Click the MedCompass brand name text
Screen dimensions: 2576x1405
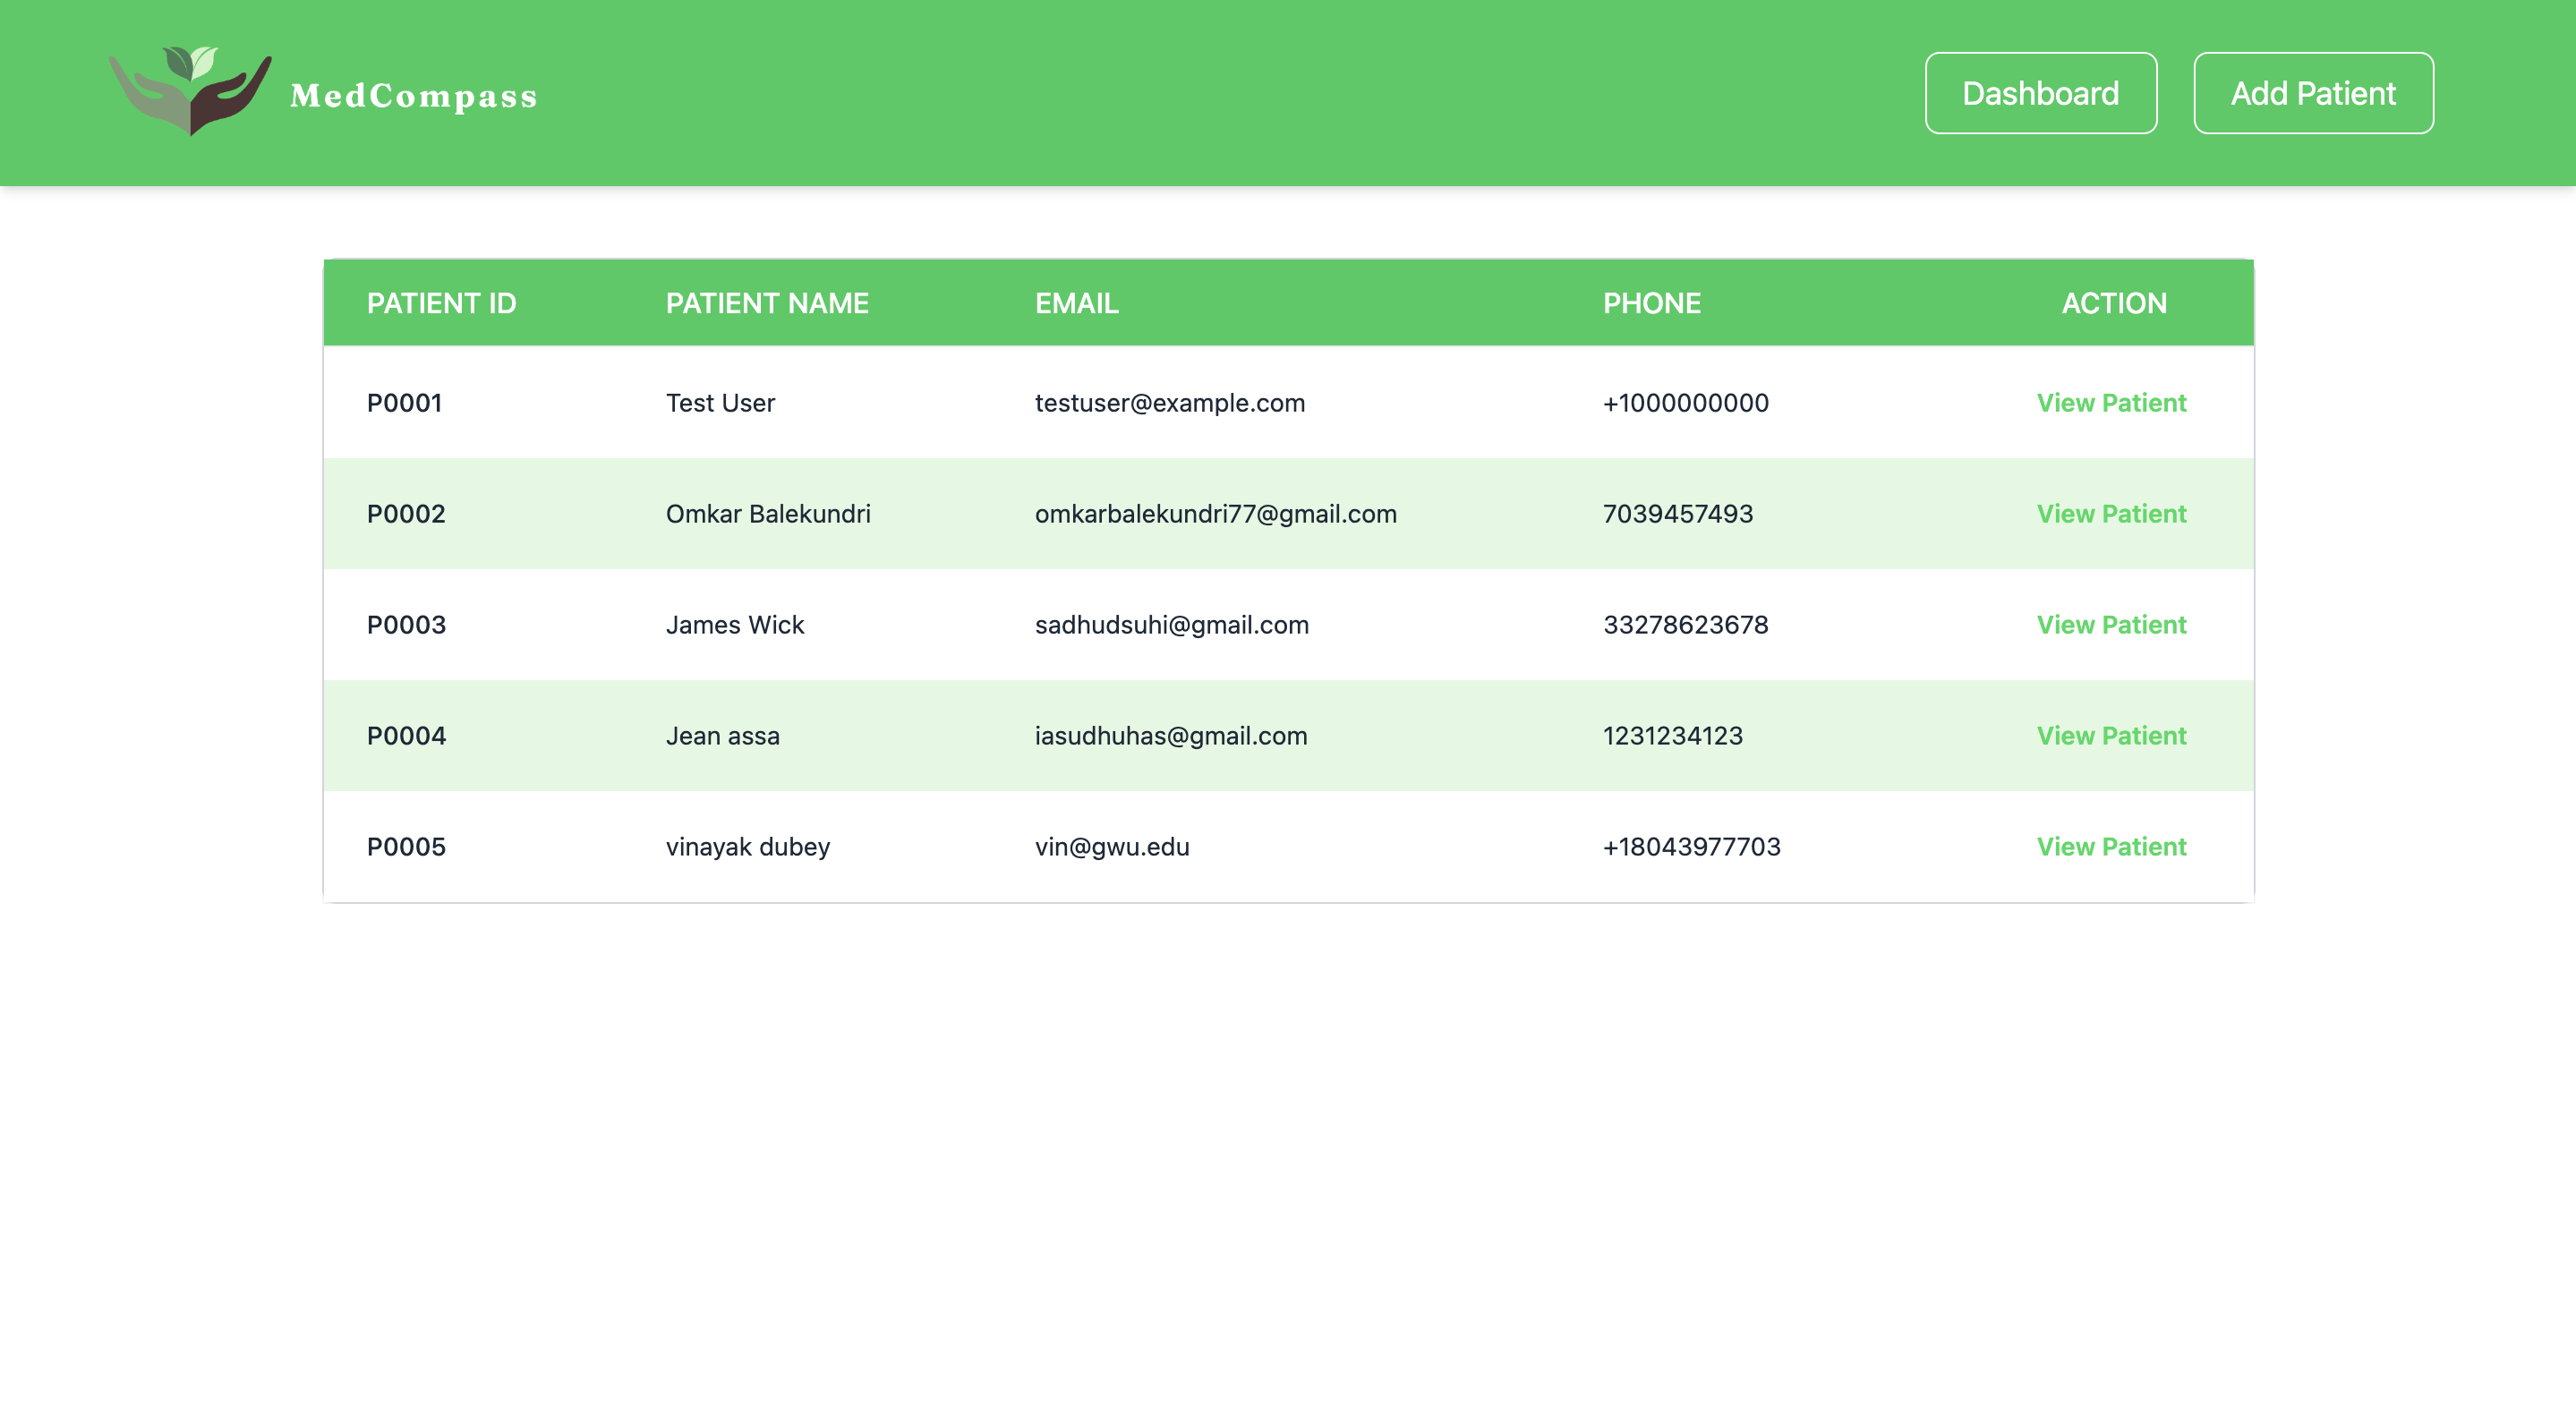pyautogui.click(x=413, y=96)
